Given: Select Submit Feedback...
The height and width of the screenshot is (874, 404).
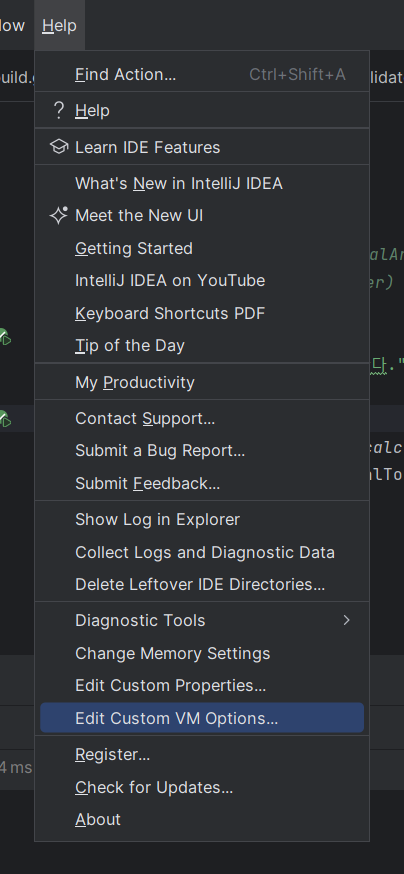Looking at the screenshot, I should coord(202,483).
